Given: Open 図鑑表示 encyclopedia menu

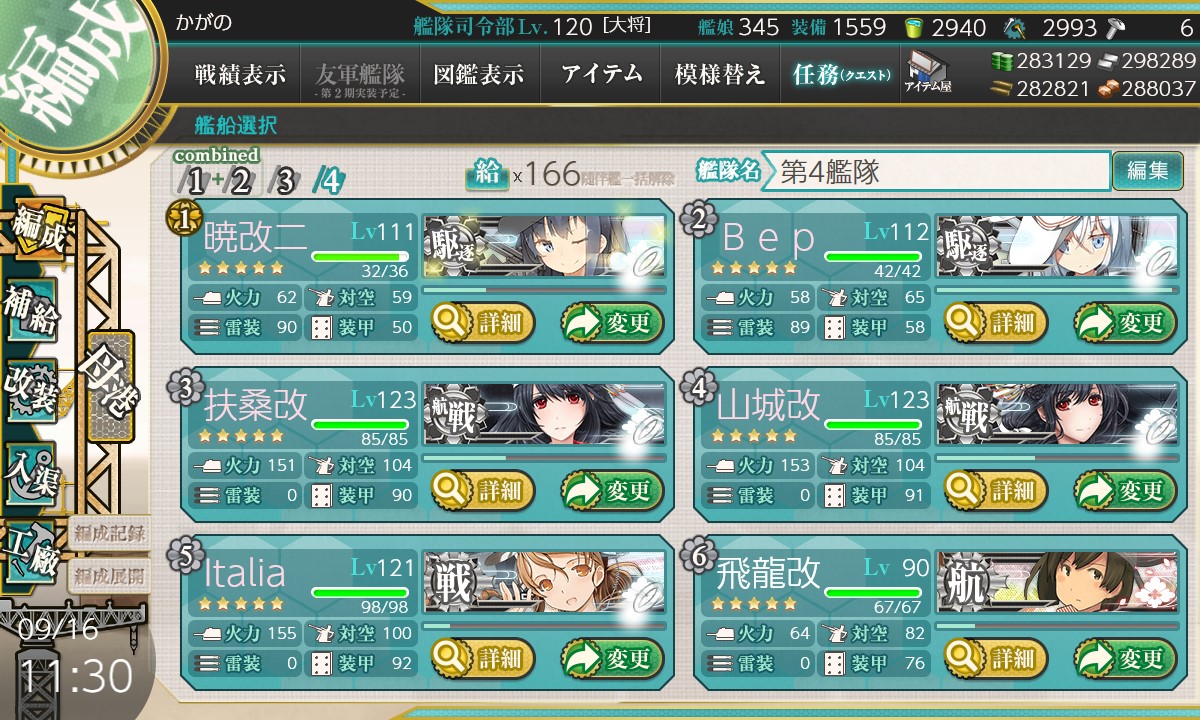Looking at the screenshot, I should (x=480, y=74).
